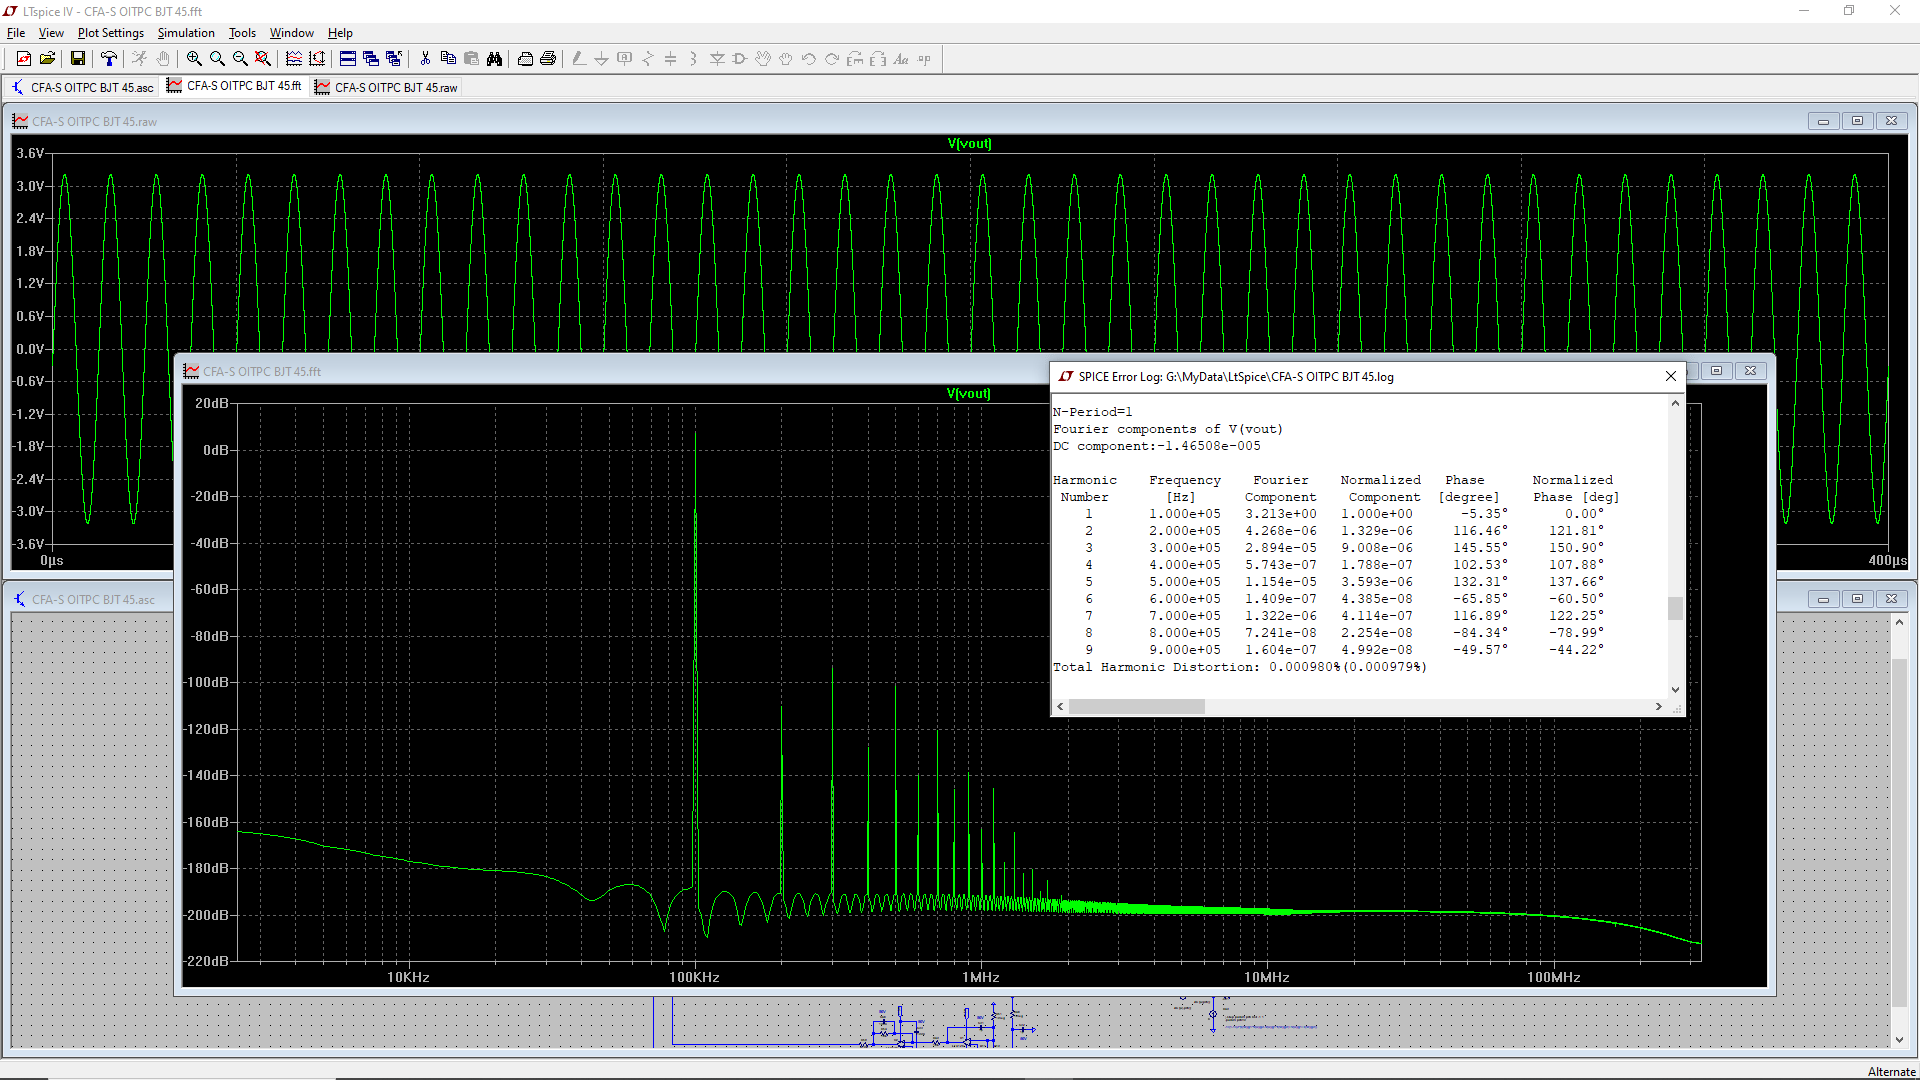
Task: Close the SPICE Error Log dialog
Action: (1671, 376)
